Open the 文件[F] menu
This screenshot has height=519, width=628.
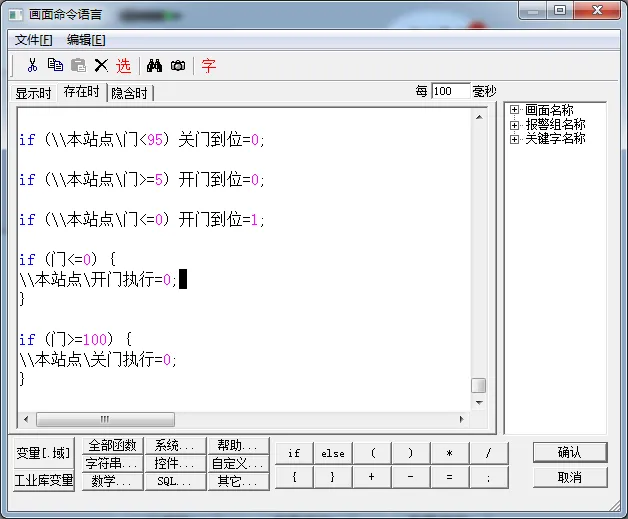coord(34,40)
